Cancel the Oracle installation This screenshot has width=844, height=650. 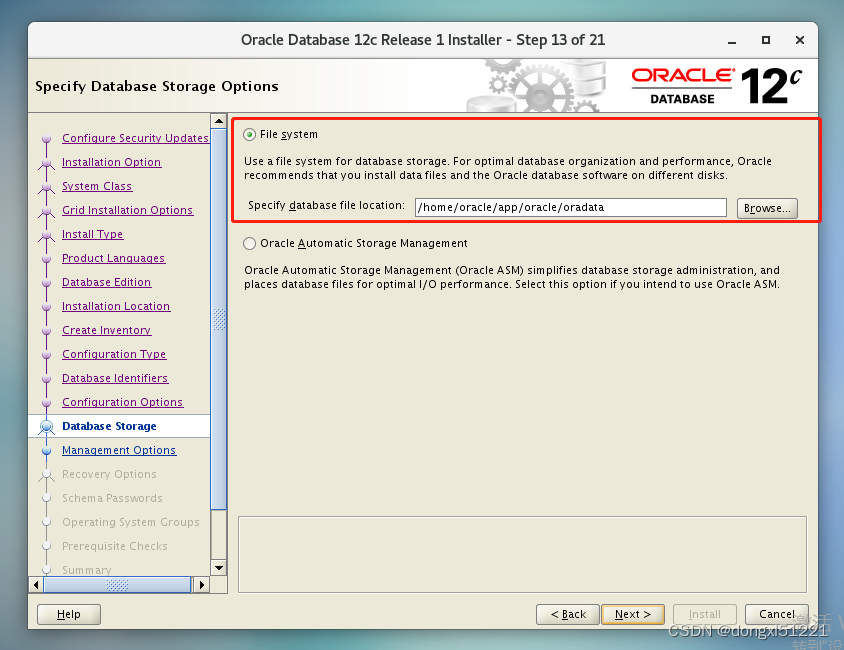pyautogui.click(x=776, y=614)
